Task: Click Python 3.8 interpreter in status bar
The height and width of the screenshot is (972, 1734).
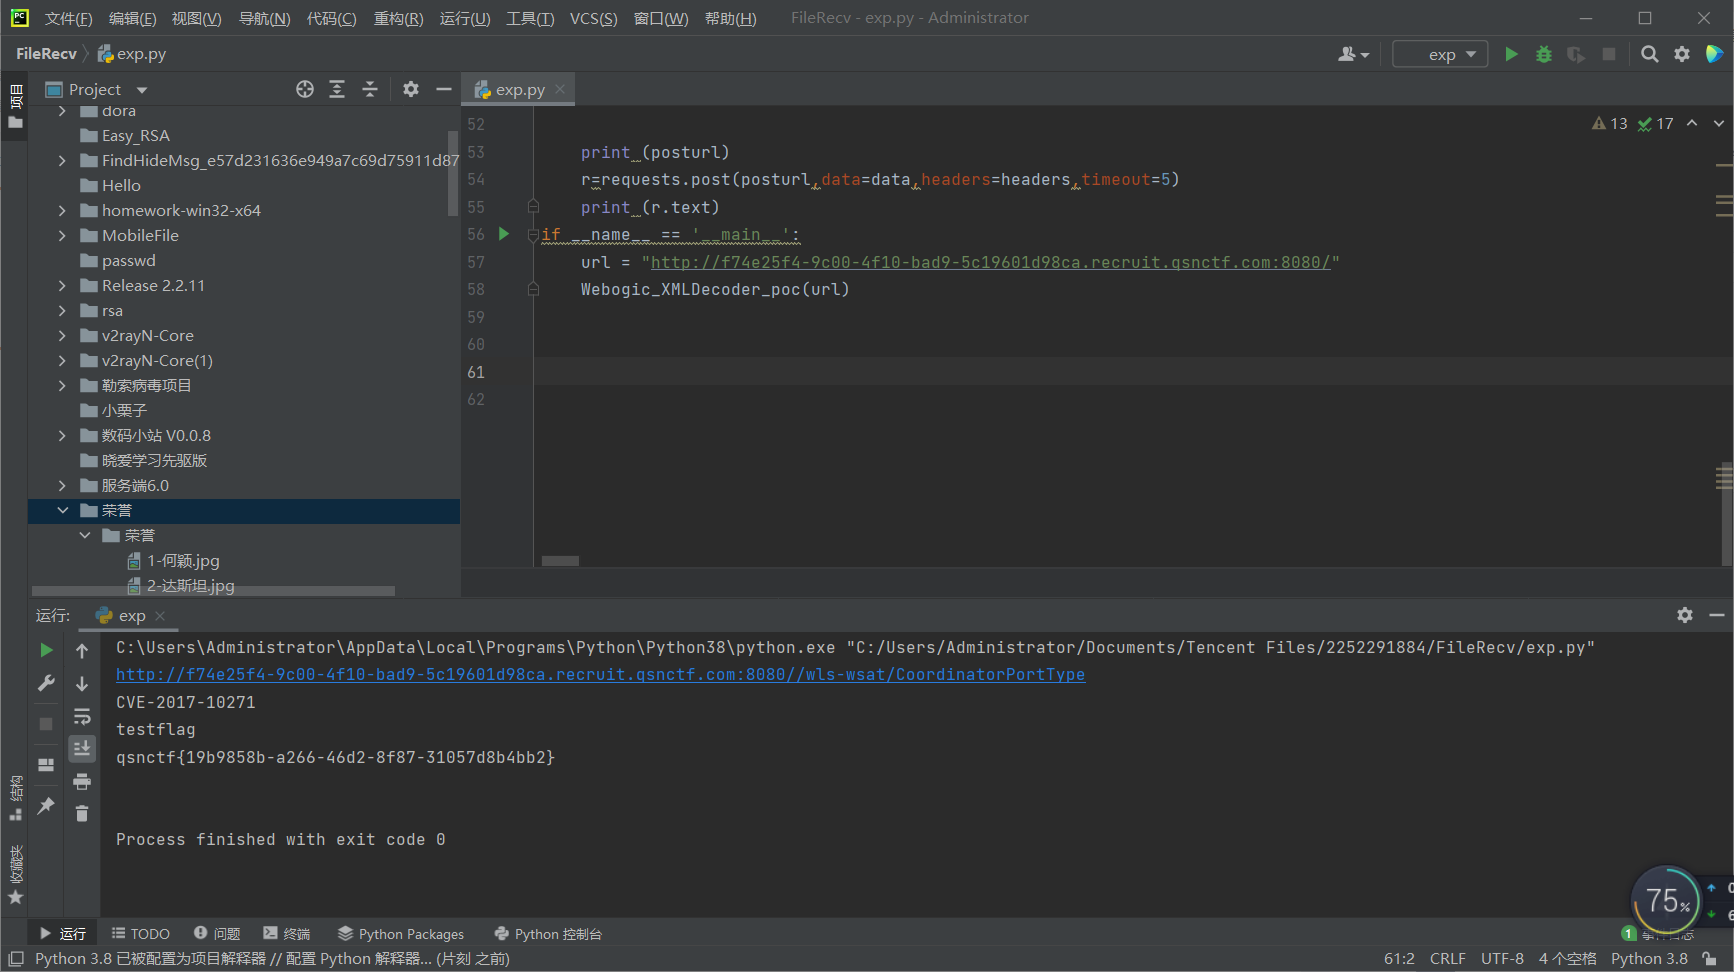Action: (1649, 958)
